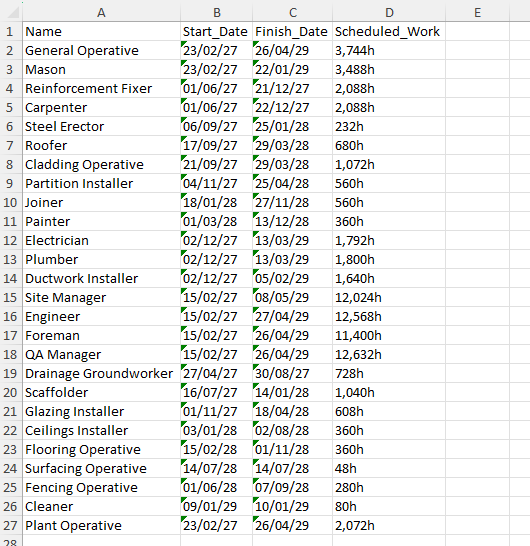Screen dimensions: 530x546
Task: Click Steel Erector's start date 06/09/27
Action: tap(217, 126)
